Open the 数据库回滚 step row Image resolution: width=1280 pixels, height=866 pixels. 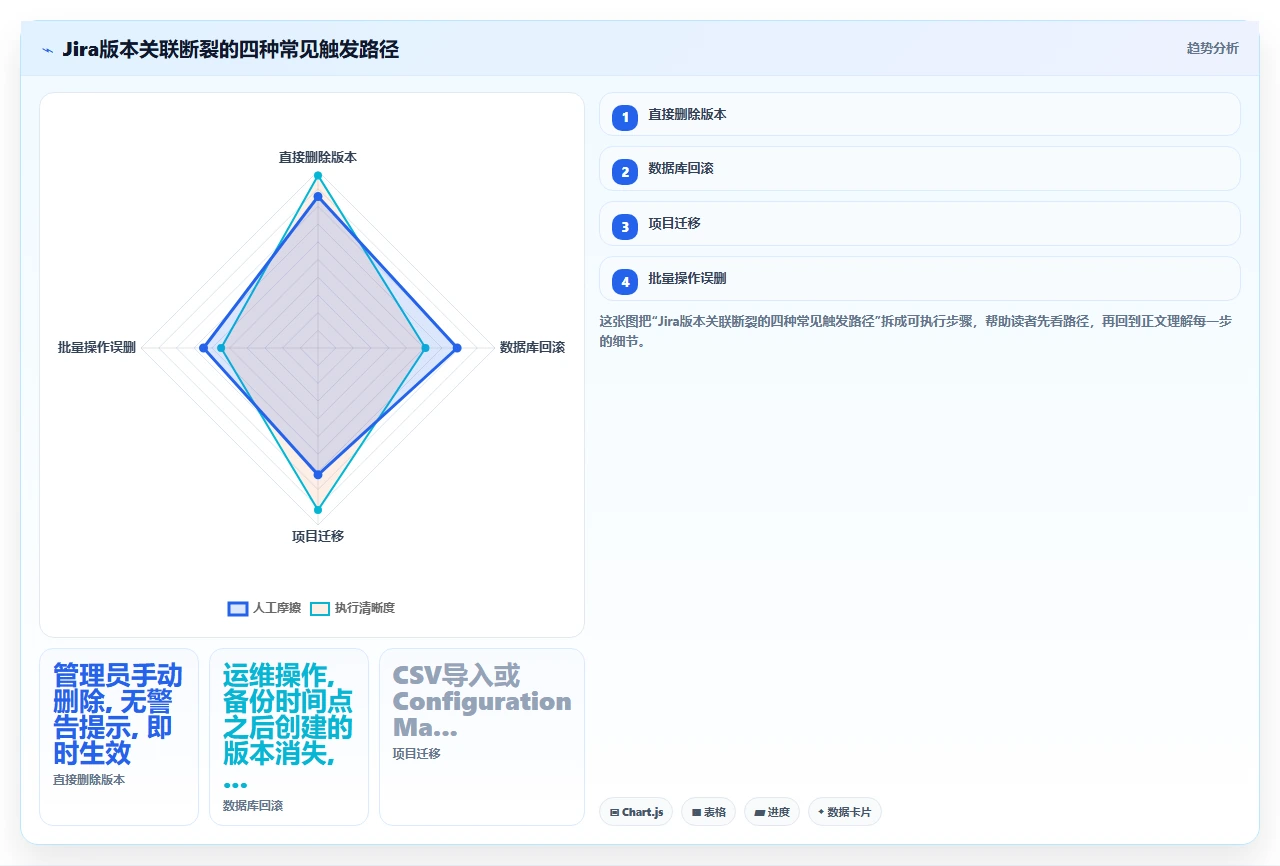[x=919, y=169]
